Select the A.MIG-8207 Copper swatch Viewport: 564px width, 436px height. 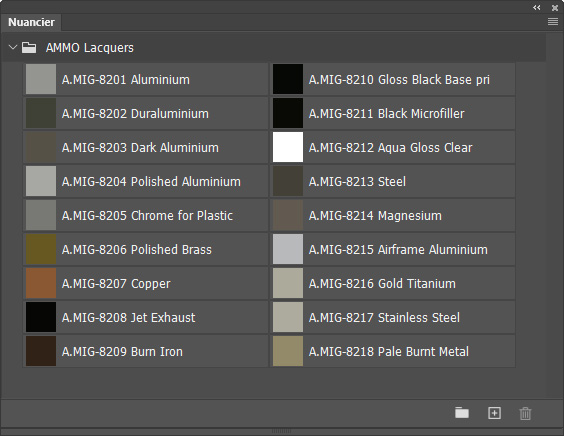(x=41, y=283)
